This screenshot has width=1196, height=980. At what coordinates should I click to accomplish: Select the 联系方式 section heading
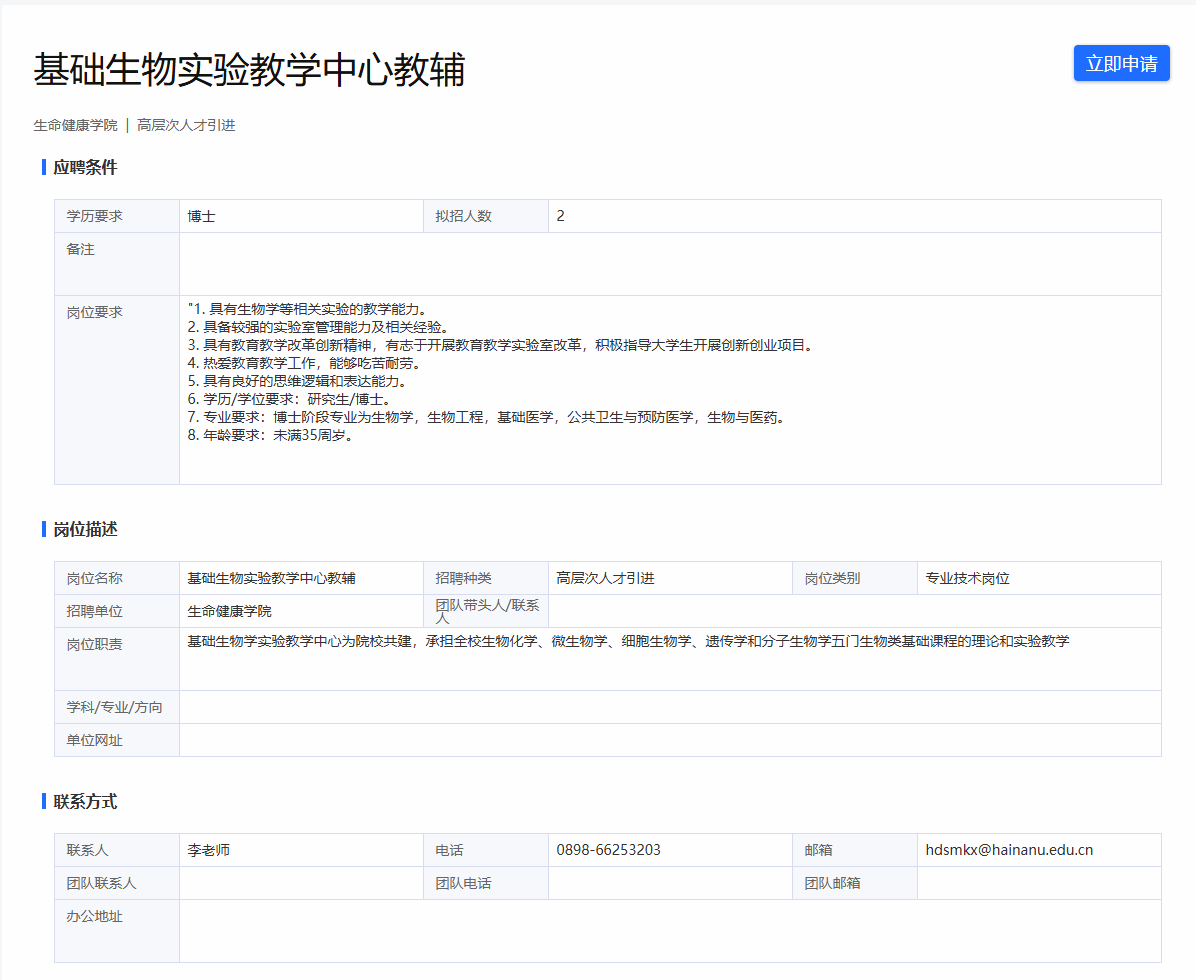click(x=85, y=801)
